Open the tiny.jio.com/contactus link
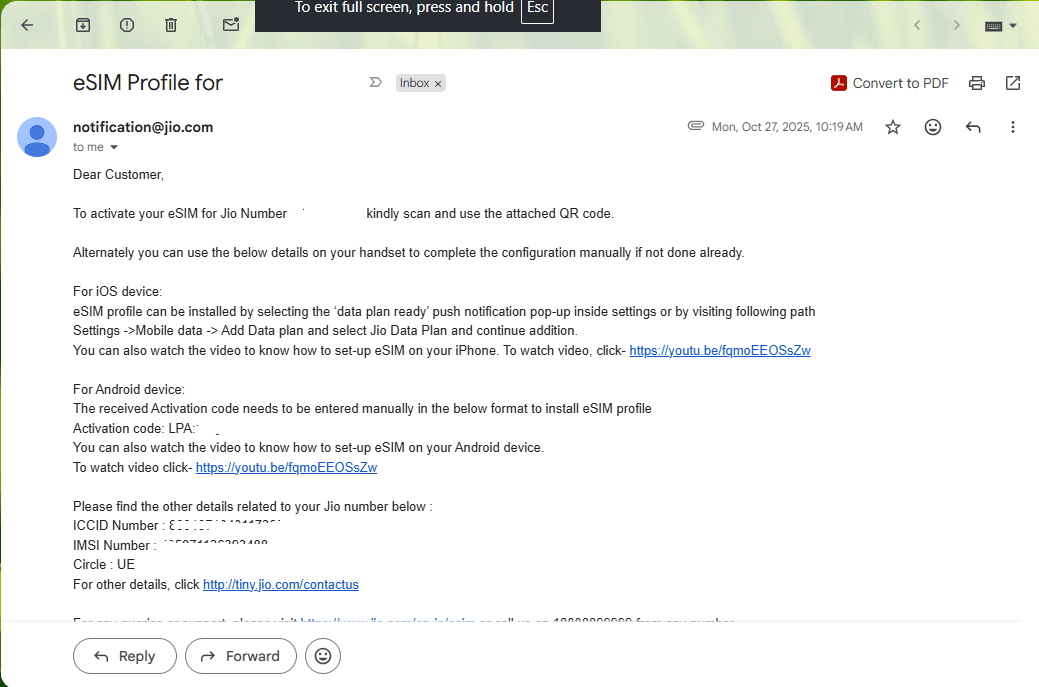 tap(280, 584)
